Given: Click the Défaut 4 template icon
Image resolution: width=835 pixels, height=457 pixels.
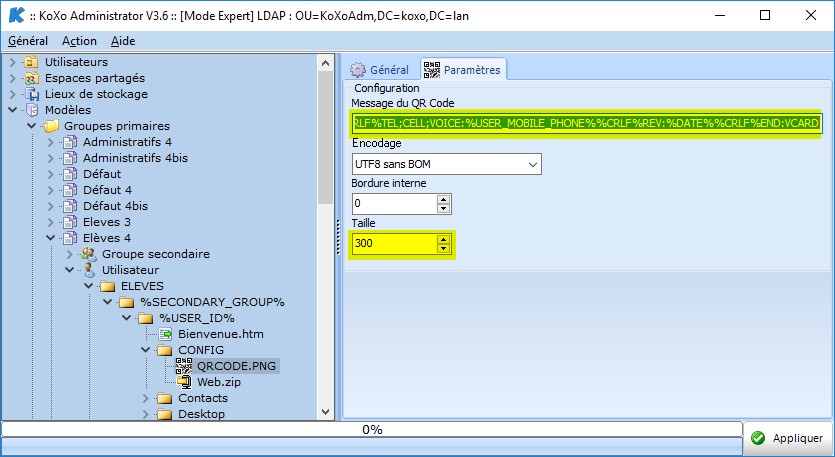Looking at the screenshot, I should click(x=70, y=190).
